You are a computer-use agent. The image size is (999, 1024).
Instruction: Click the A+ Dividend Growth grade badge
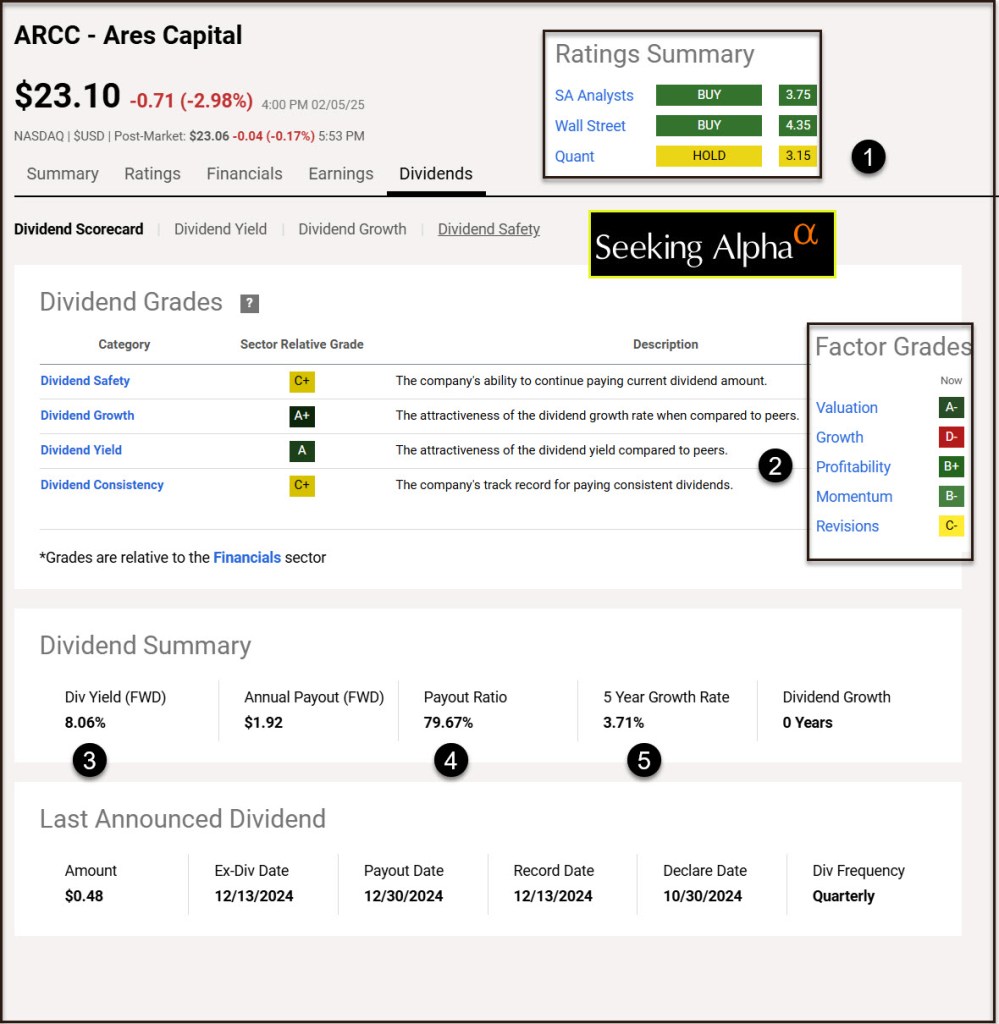point(302,416)
